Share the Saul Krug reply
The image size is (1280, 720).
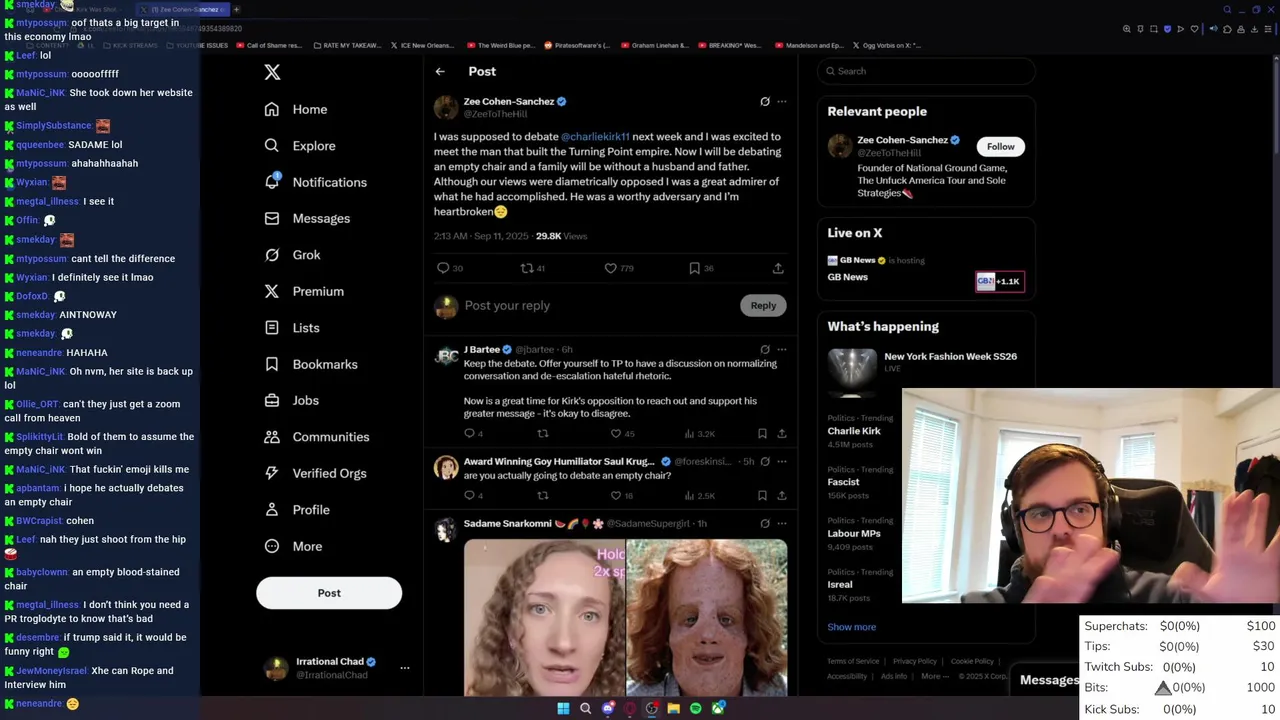pos(782,496)
